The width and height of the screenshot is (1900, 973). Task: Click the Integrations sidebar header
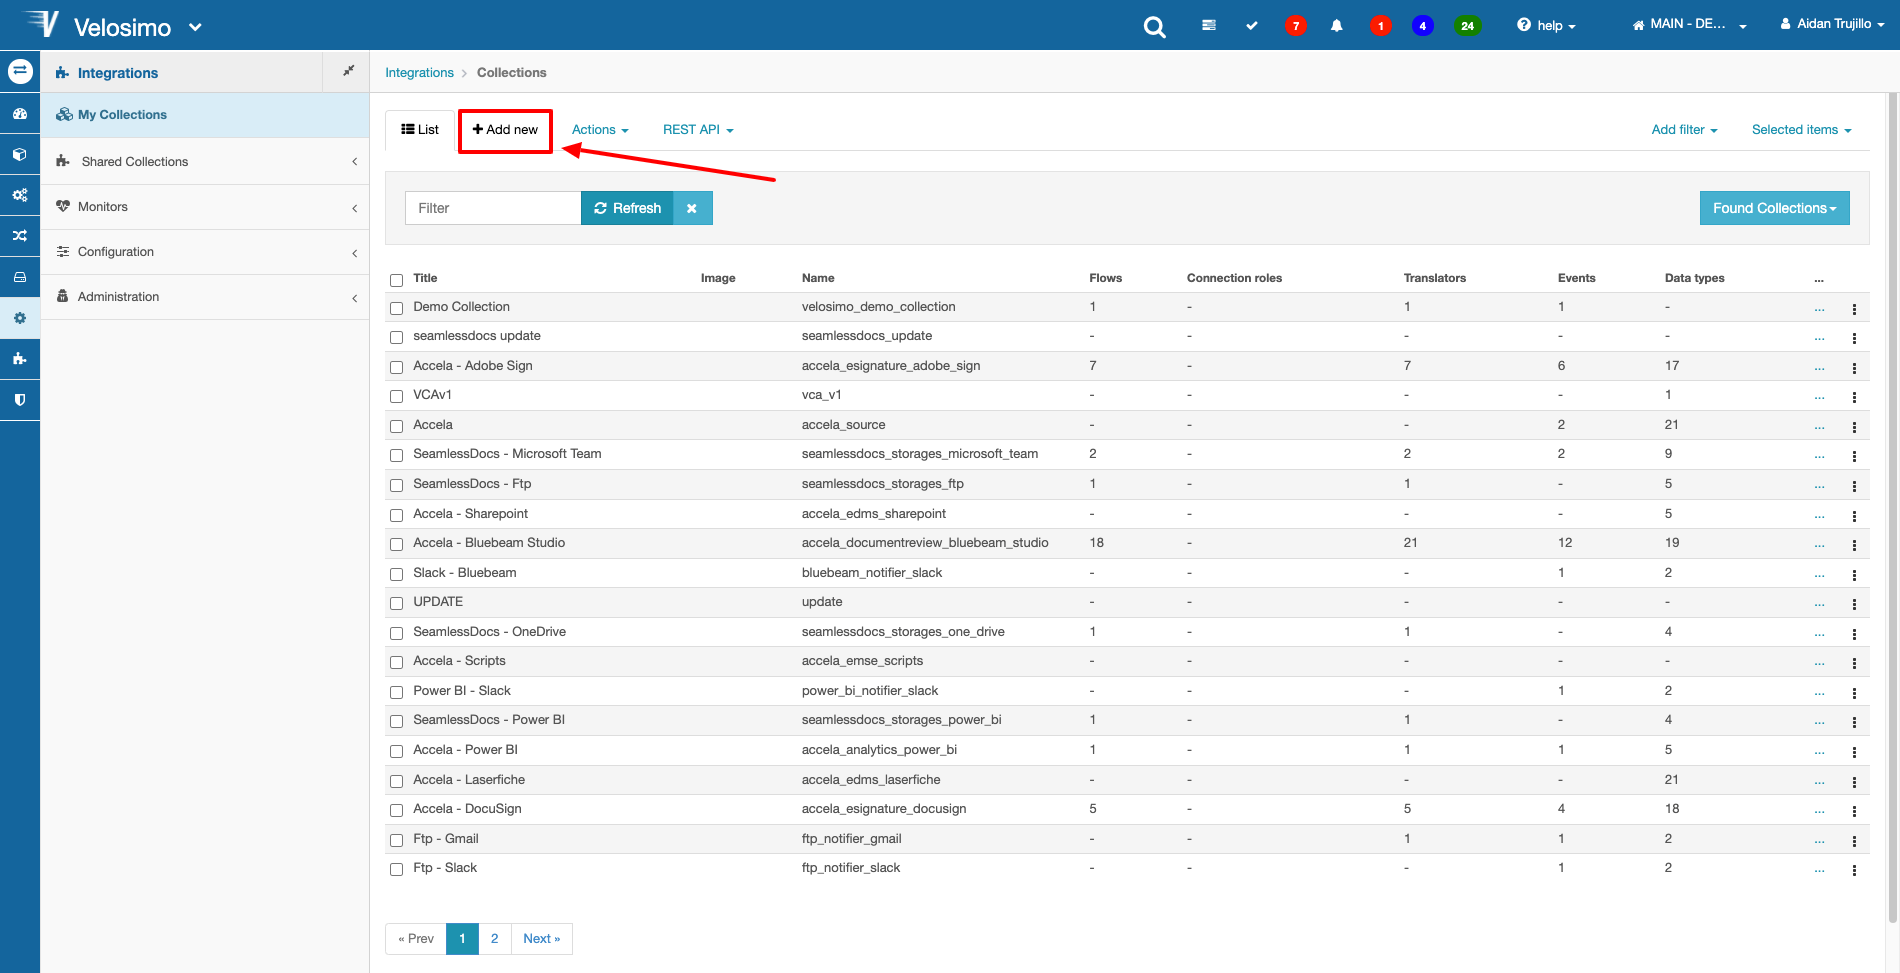182,72
